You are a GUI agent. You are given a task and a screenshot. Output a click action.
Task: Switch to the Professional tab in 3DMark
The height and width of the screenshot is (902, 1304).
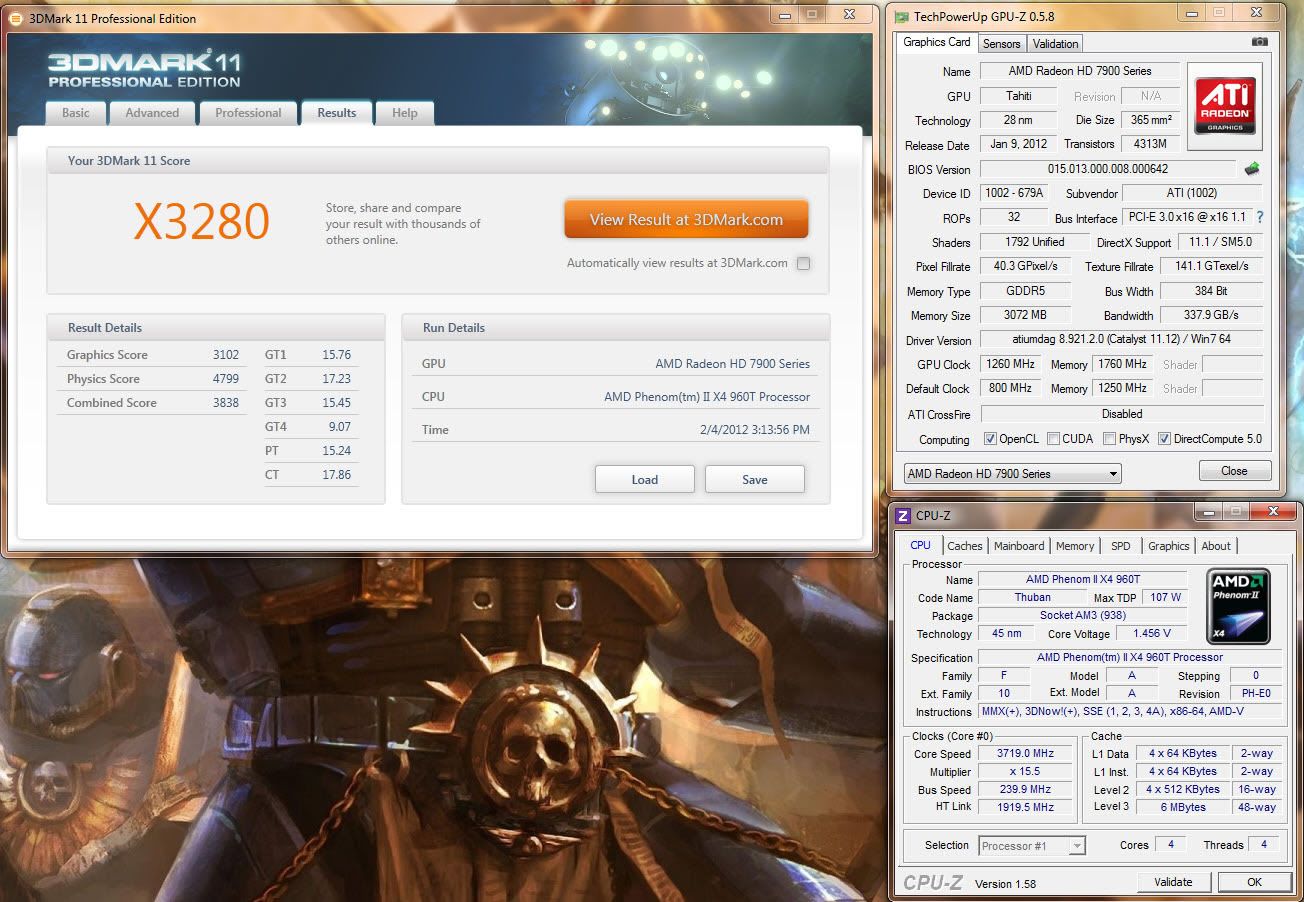pos(248,113)
